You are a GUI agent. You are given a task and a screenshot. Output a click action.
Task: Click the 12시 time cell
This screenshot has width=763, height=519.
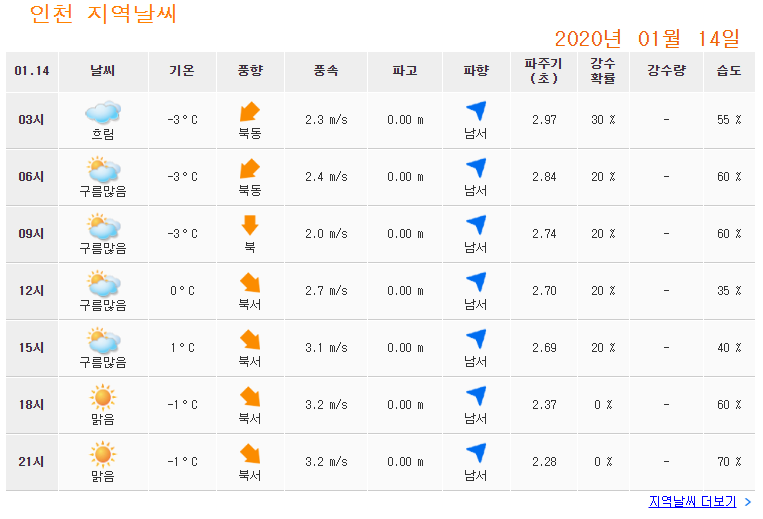[32, 291]
